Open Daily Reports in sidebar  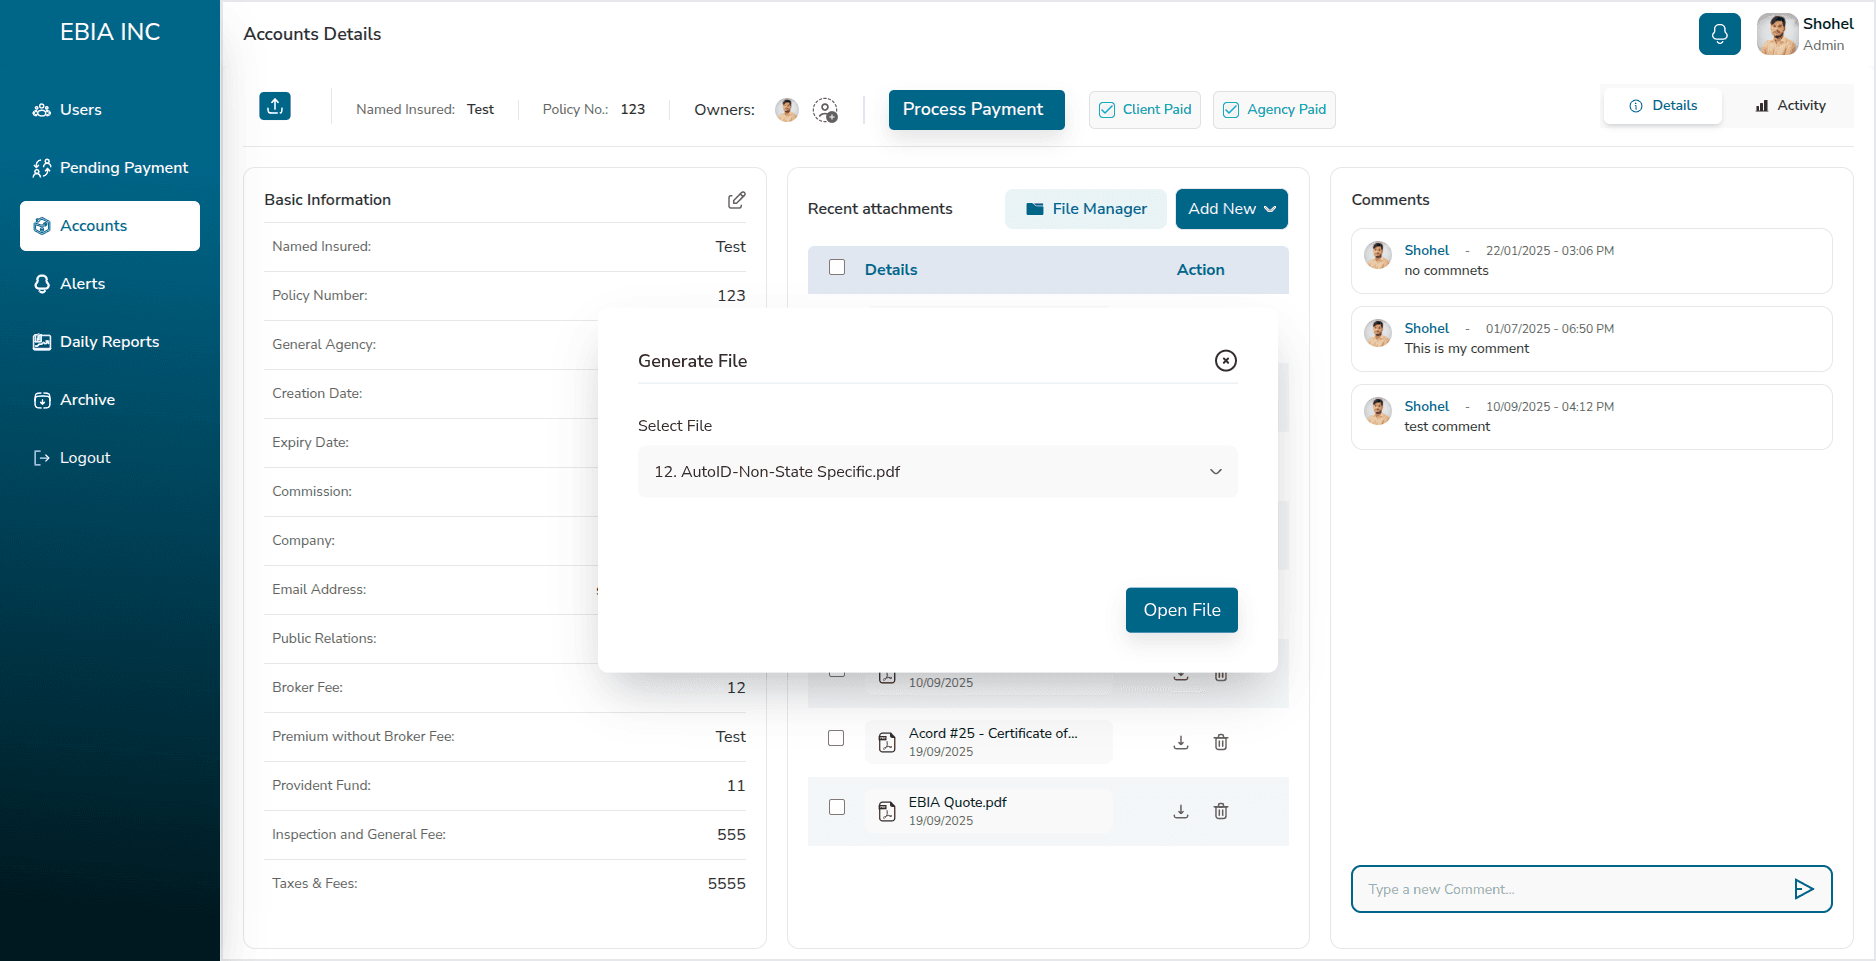110,342
